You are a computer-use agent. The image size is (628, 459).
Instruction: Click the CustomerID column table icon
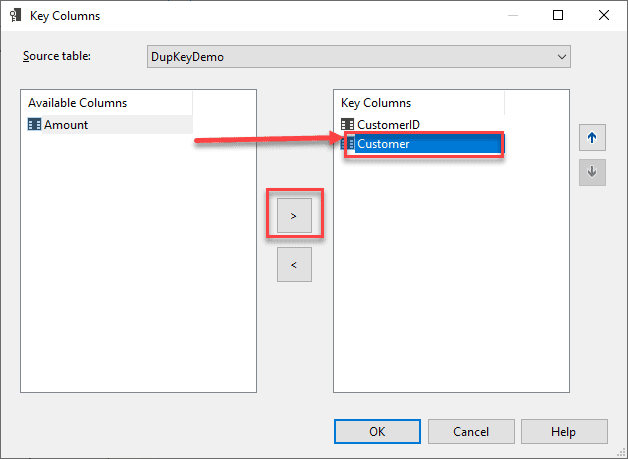tap(348, 125)
